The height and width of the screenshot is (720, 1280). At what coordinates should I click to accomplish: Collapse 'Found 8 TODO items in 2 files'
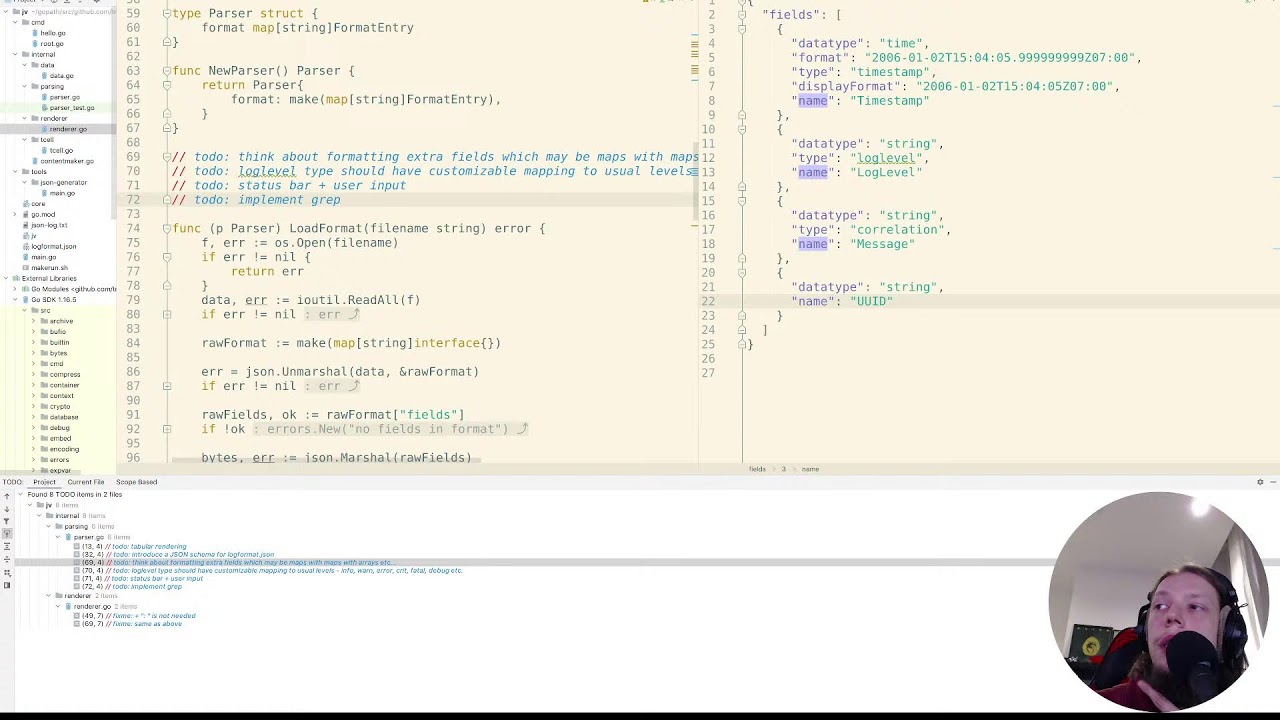(21, 495)
